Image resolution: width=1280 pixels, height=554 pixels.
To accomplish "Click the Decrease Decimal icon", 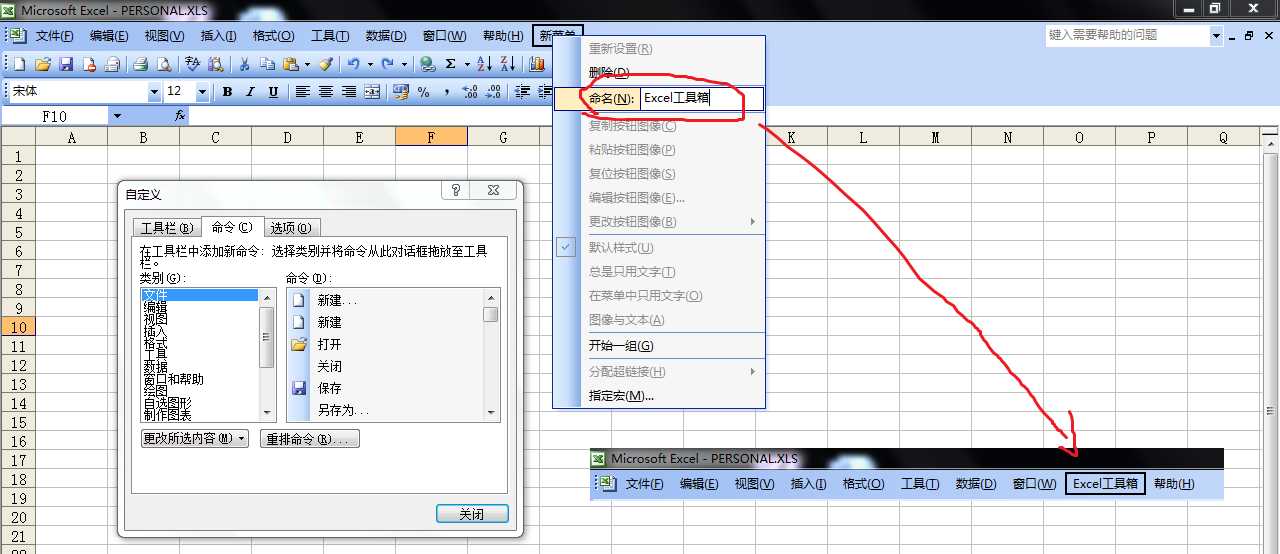I will pos(494,92).
